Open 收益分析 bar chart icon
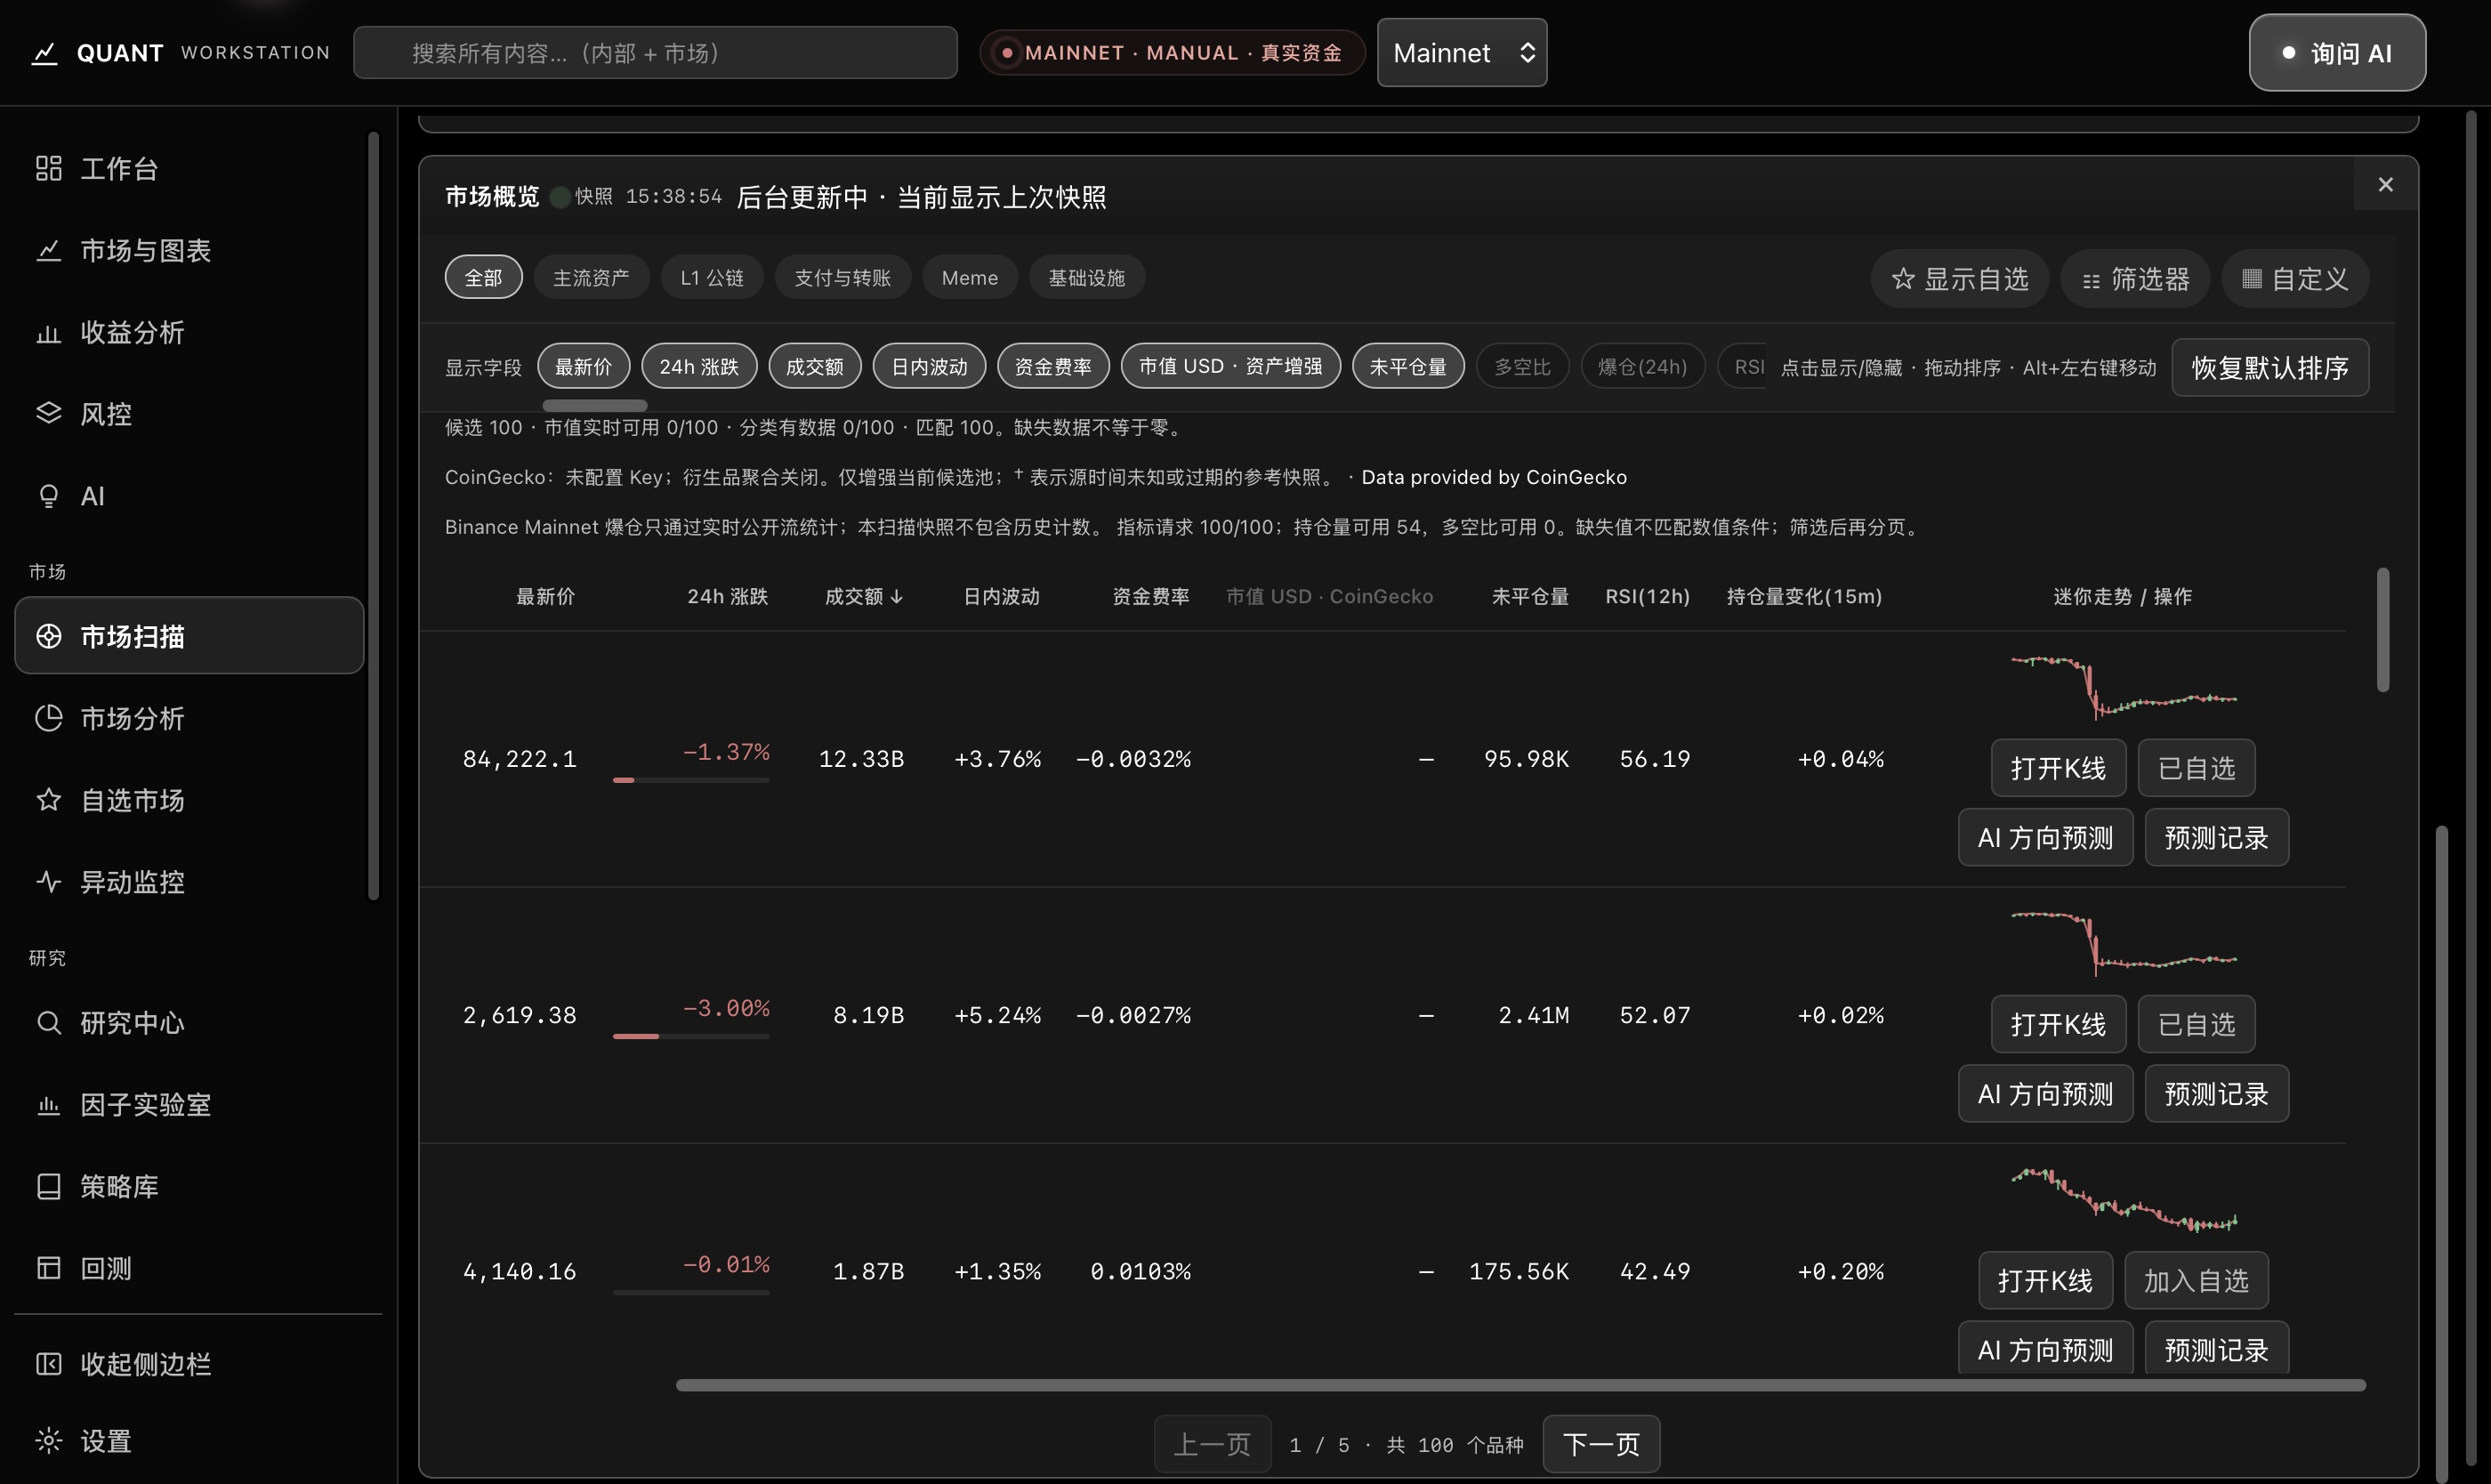 coord(48,332)
